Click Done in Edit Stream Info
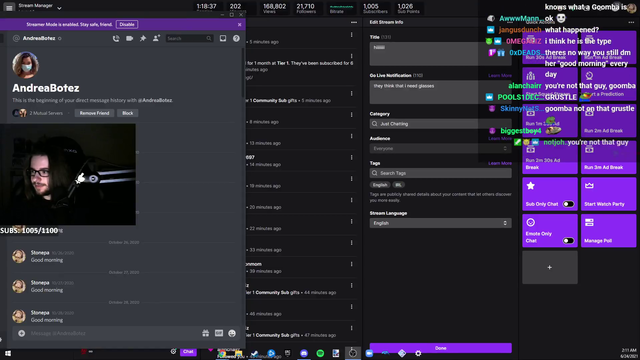This screenshot has height=360, width=640. 440,348
